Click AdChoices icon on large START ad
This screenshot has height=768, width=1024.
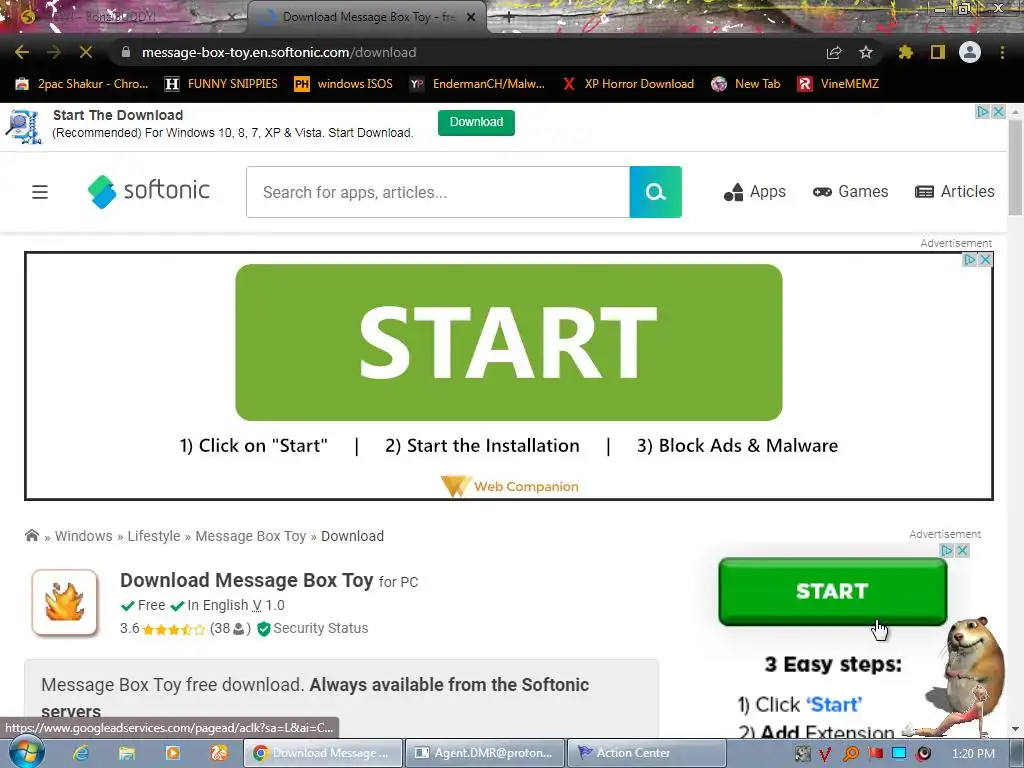point(970,260)
